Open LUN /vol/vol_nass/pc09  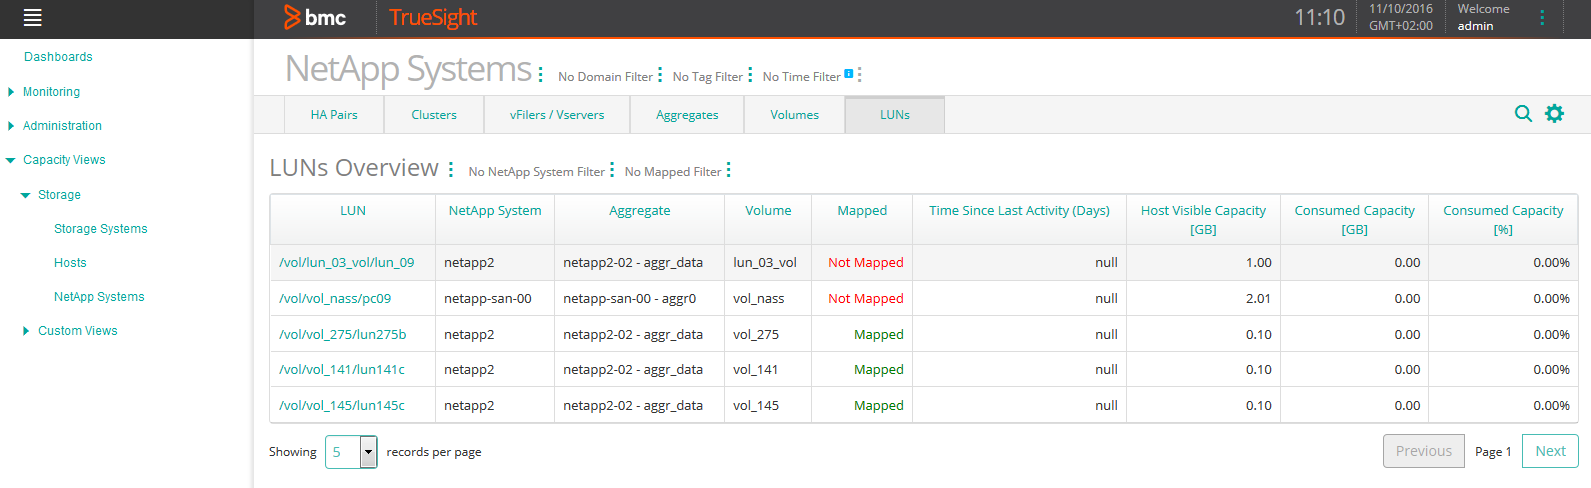coord(335,299)
